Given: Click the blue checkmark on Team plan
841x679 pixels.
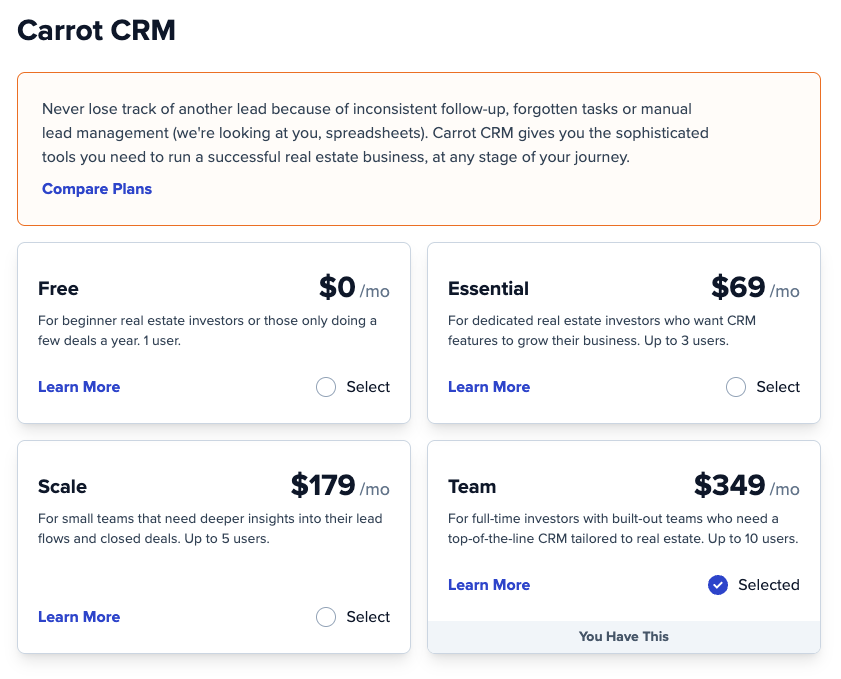Looking at the screenshot, I should [x=718, y=585].
